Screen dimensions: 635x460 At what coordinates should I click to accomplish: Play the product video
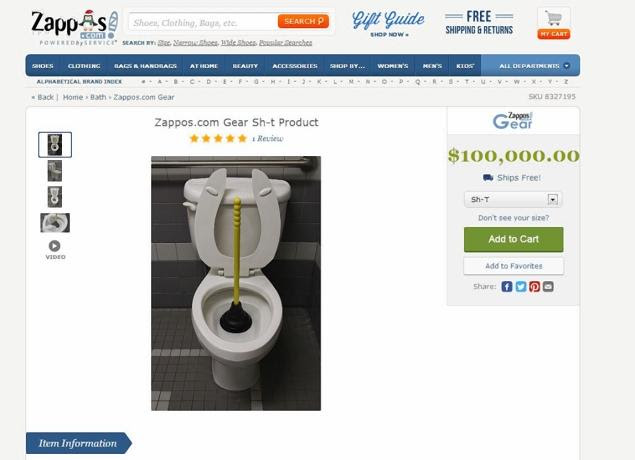tap(55, 250)
